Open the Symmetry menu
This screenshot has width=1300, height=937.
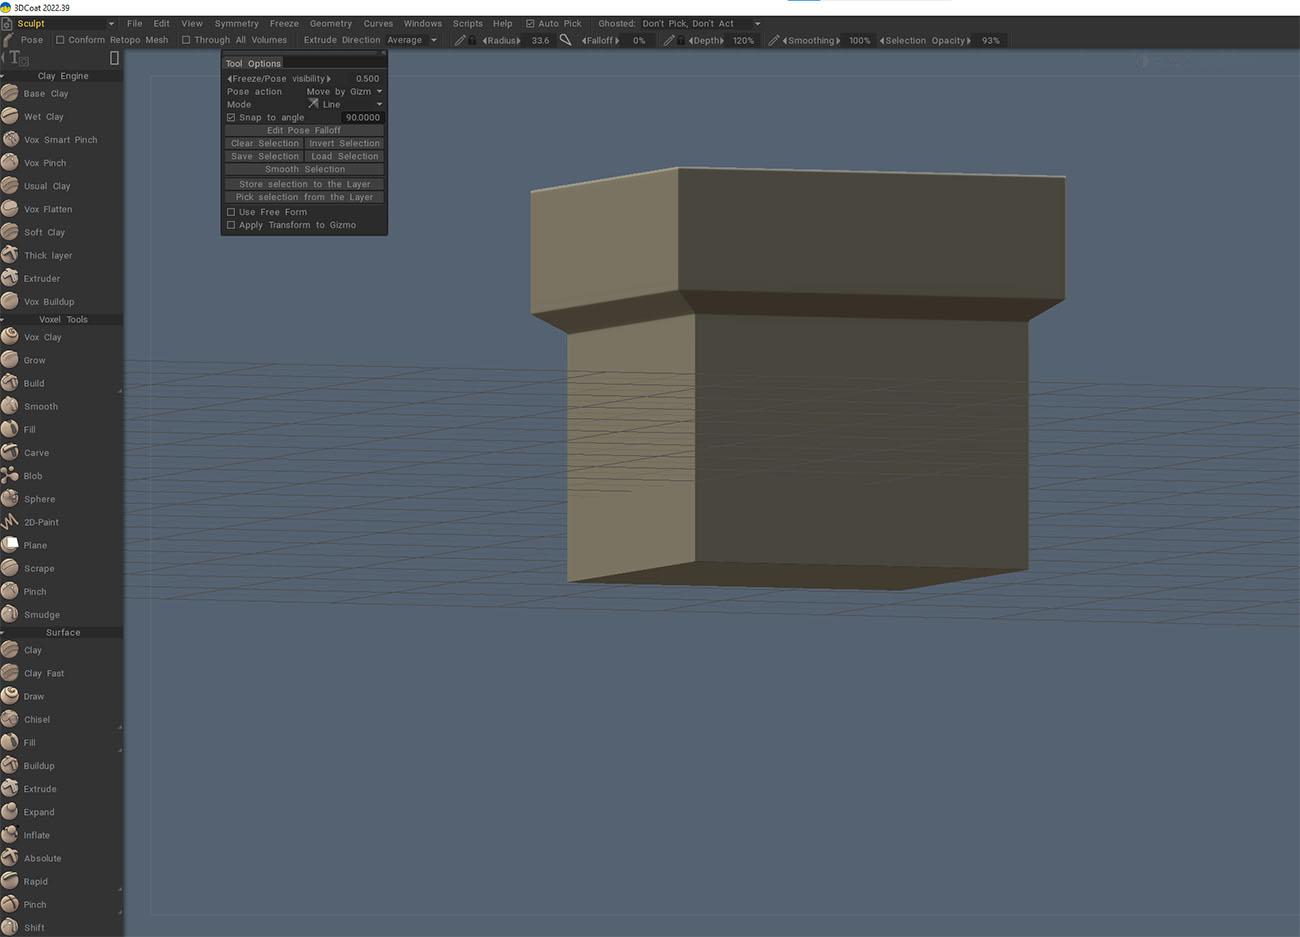(x=236, y=23)
